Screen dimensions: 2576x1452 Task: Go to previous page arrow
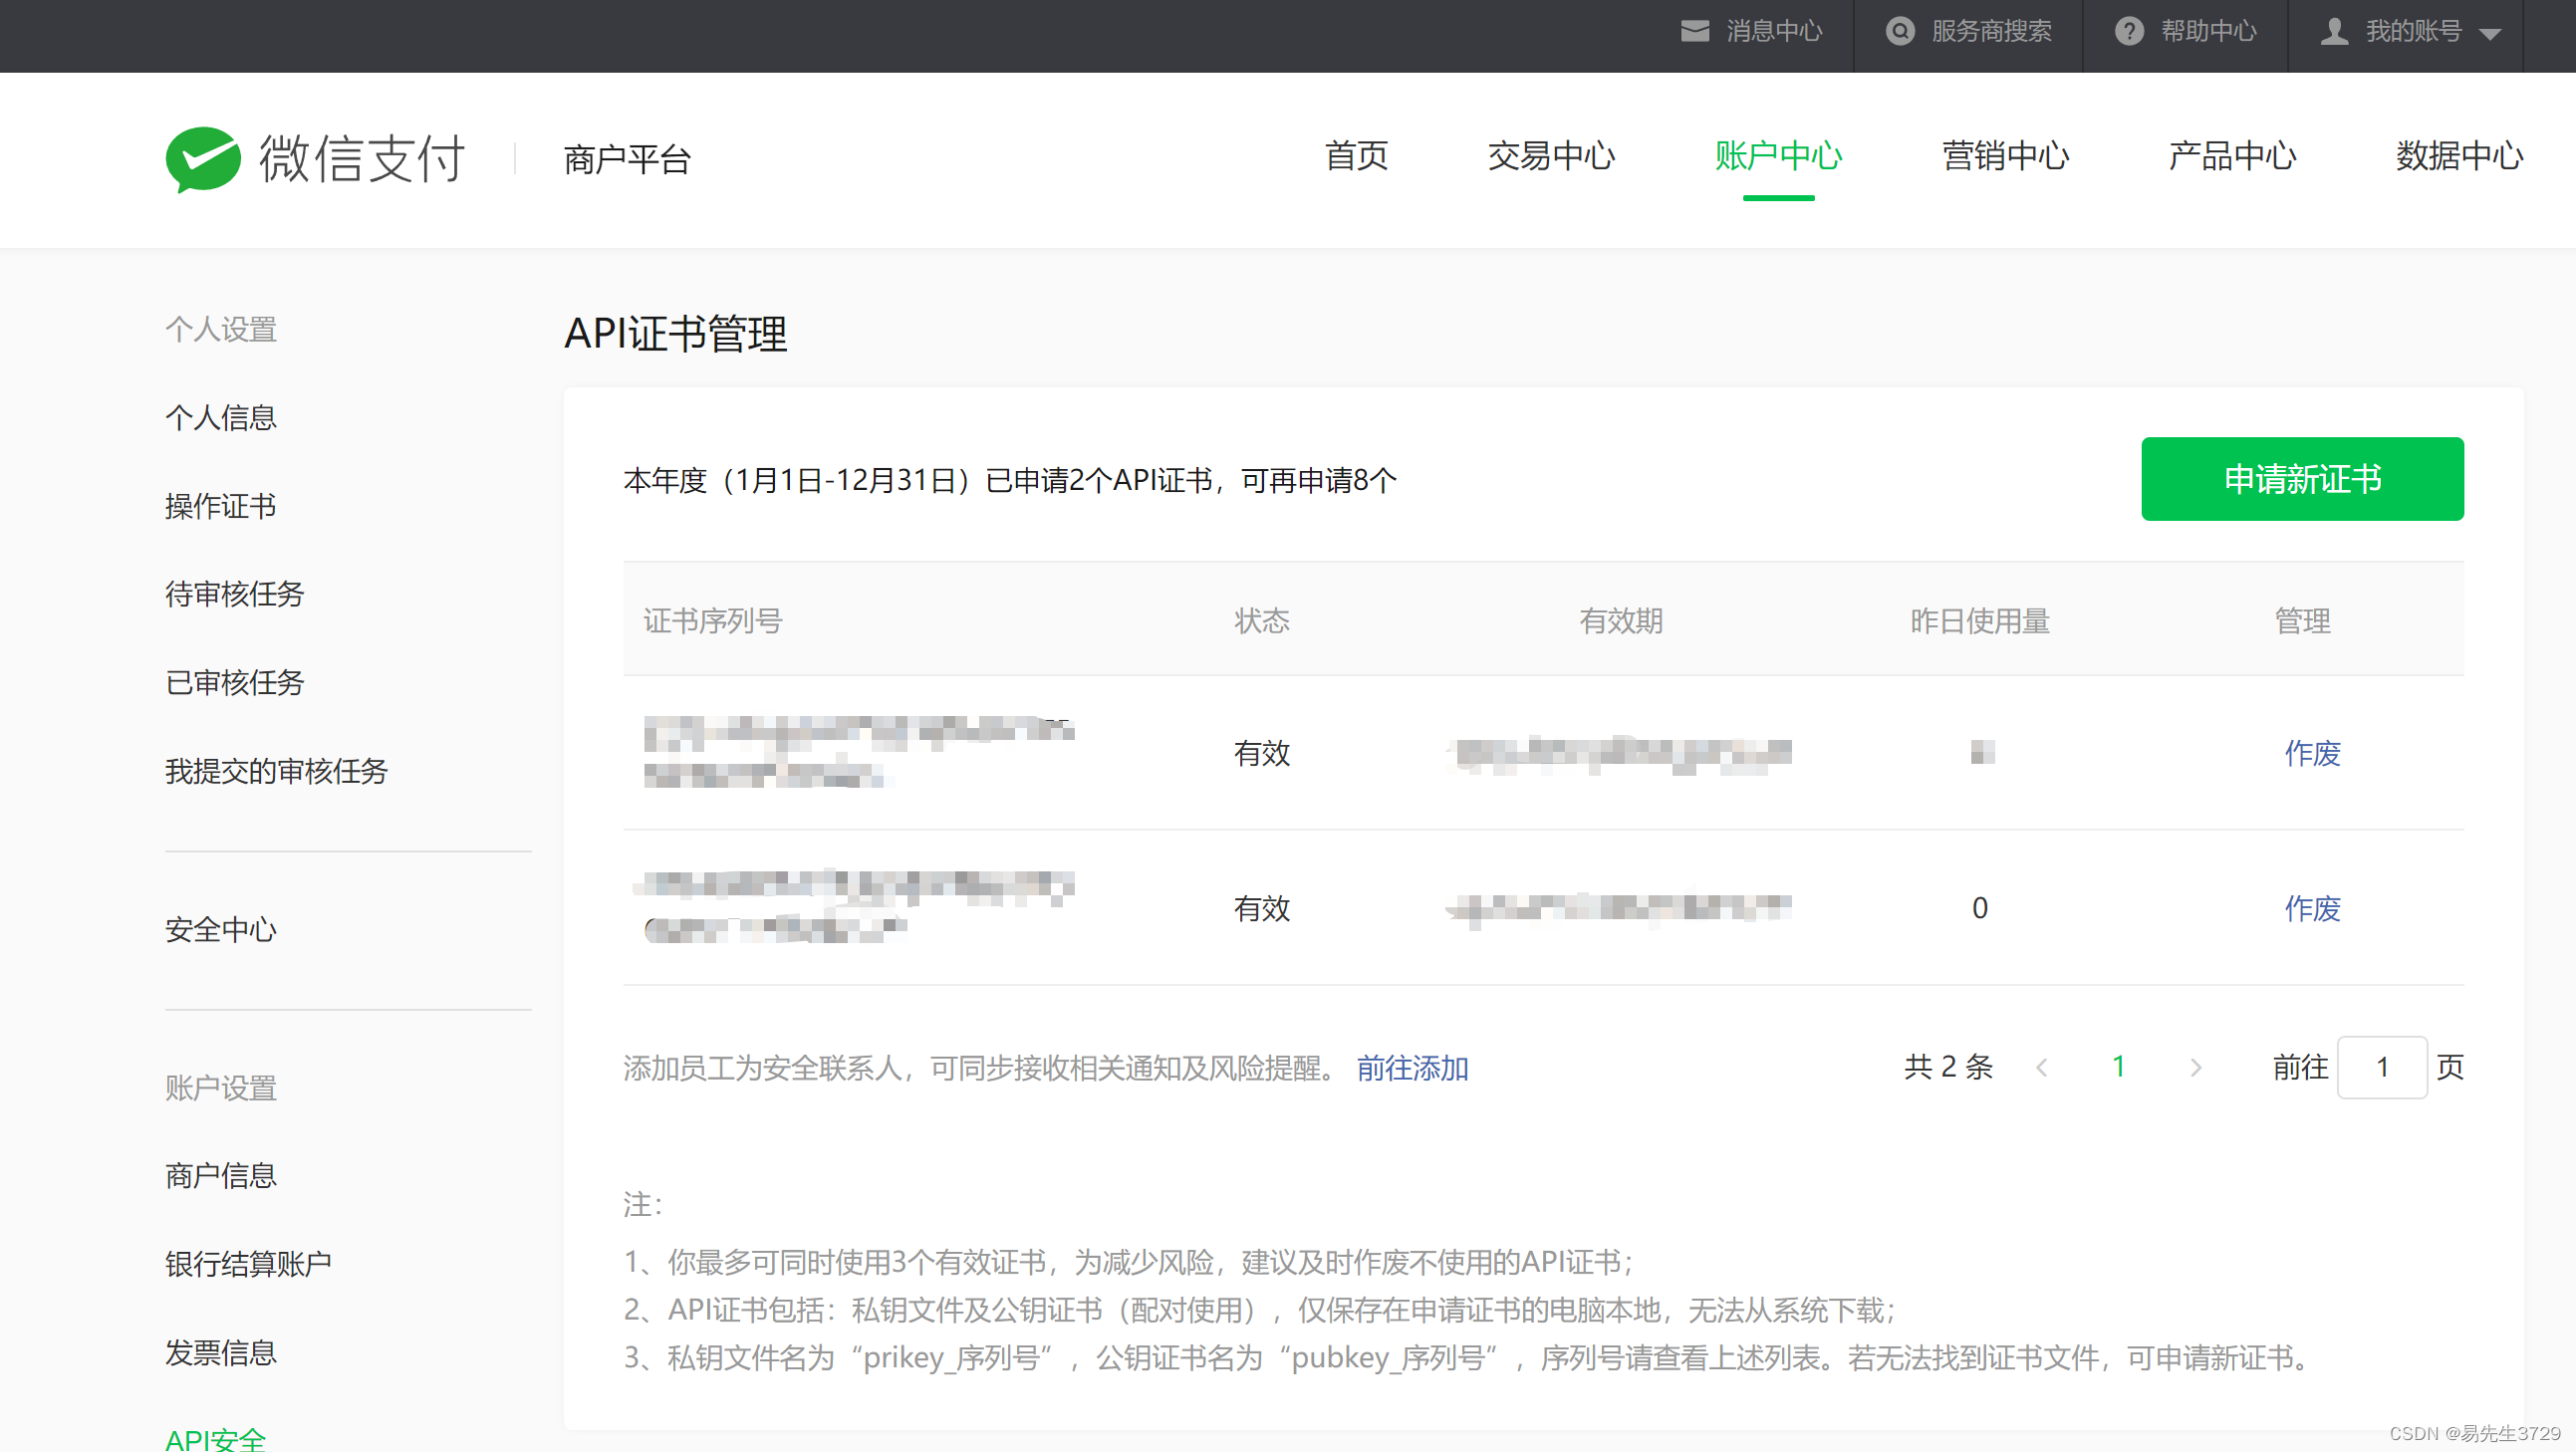(2042, 1068)
